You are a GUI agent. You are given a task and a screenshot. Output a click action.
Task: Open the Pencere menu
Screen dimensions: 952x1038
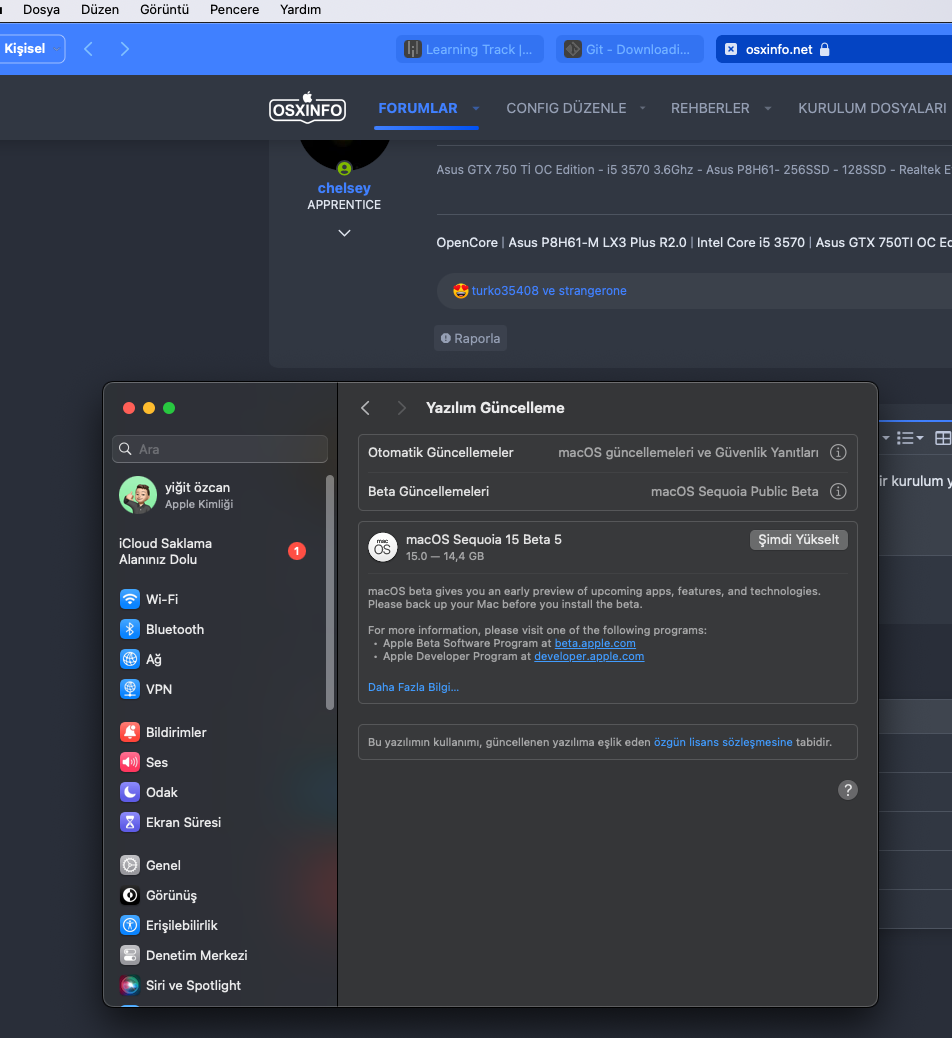tap(234, 9)
